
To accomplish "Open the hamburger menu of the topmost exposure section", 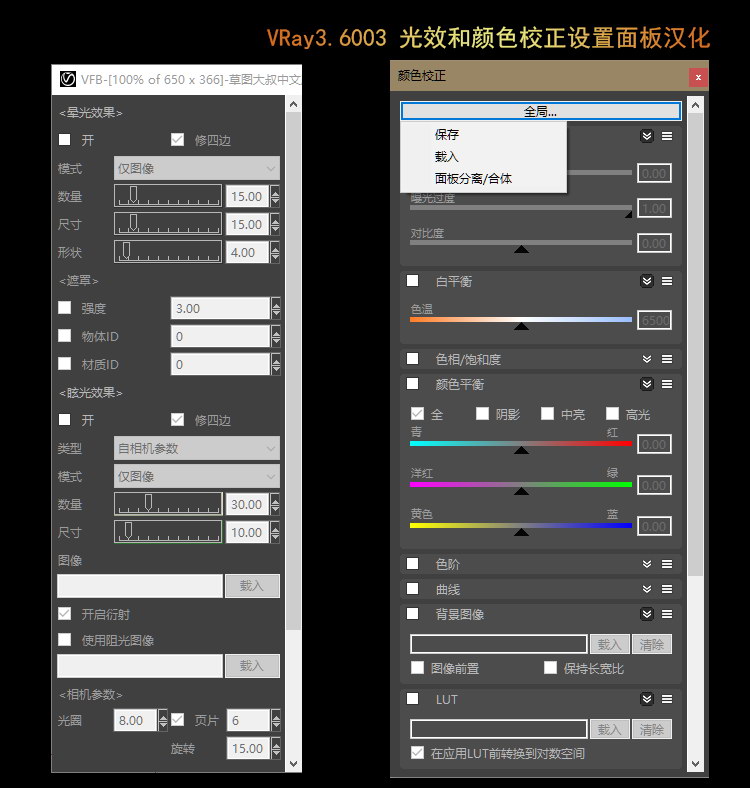I will click(x=667, y=136).
